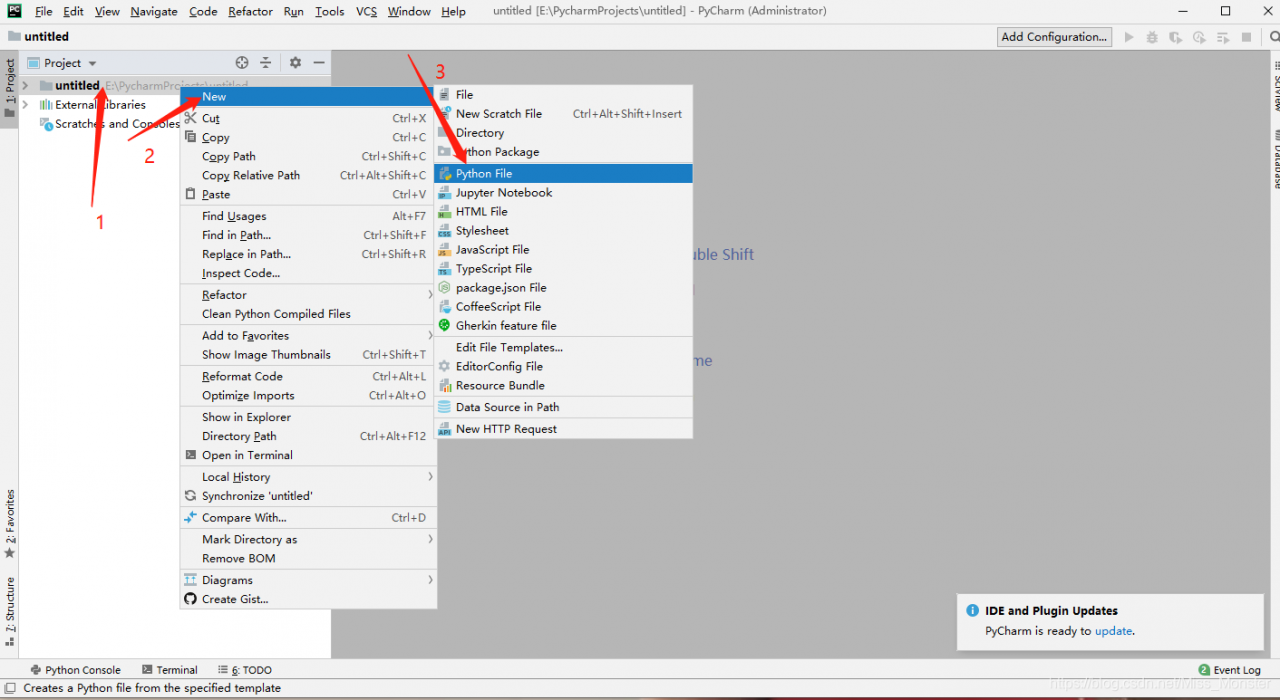Open Project panel settings gear
1280x700 pixels.
[295, 63]
